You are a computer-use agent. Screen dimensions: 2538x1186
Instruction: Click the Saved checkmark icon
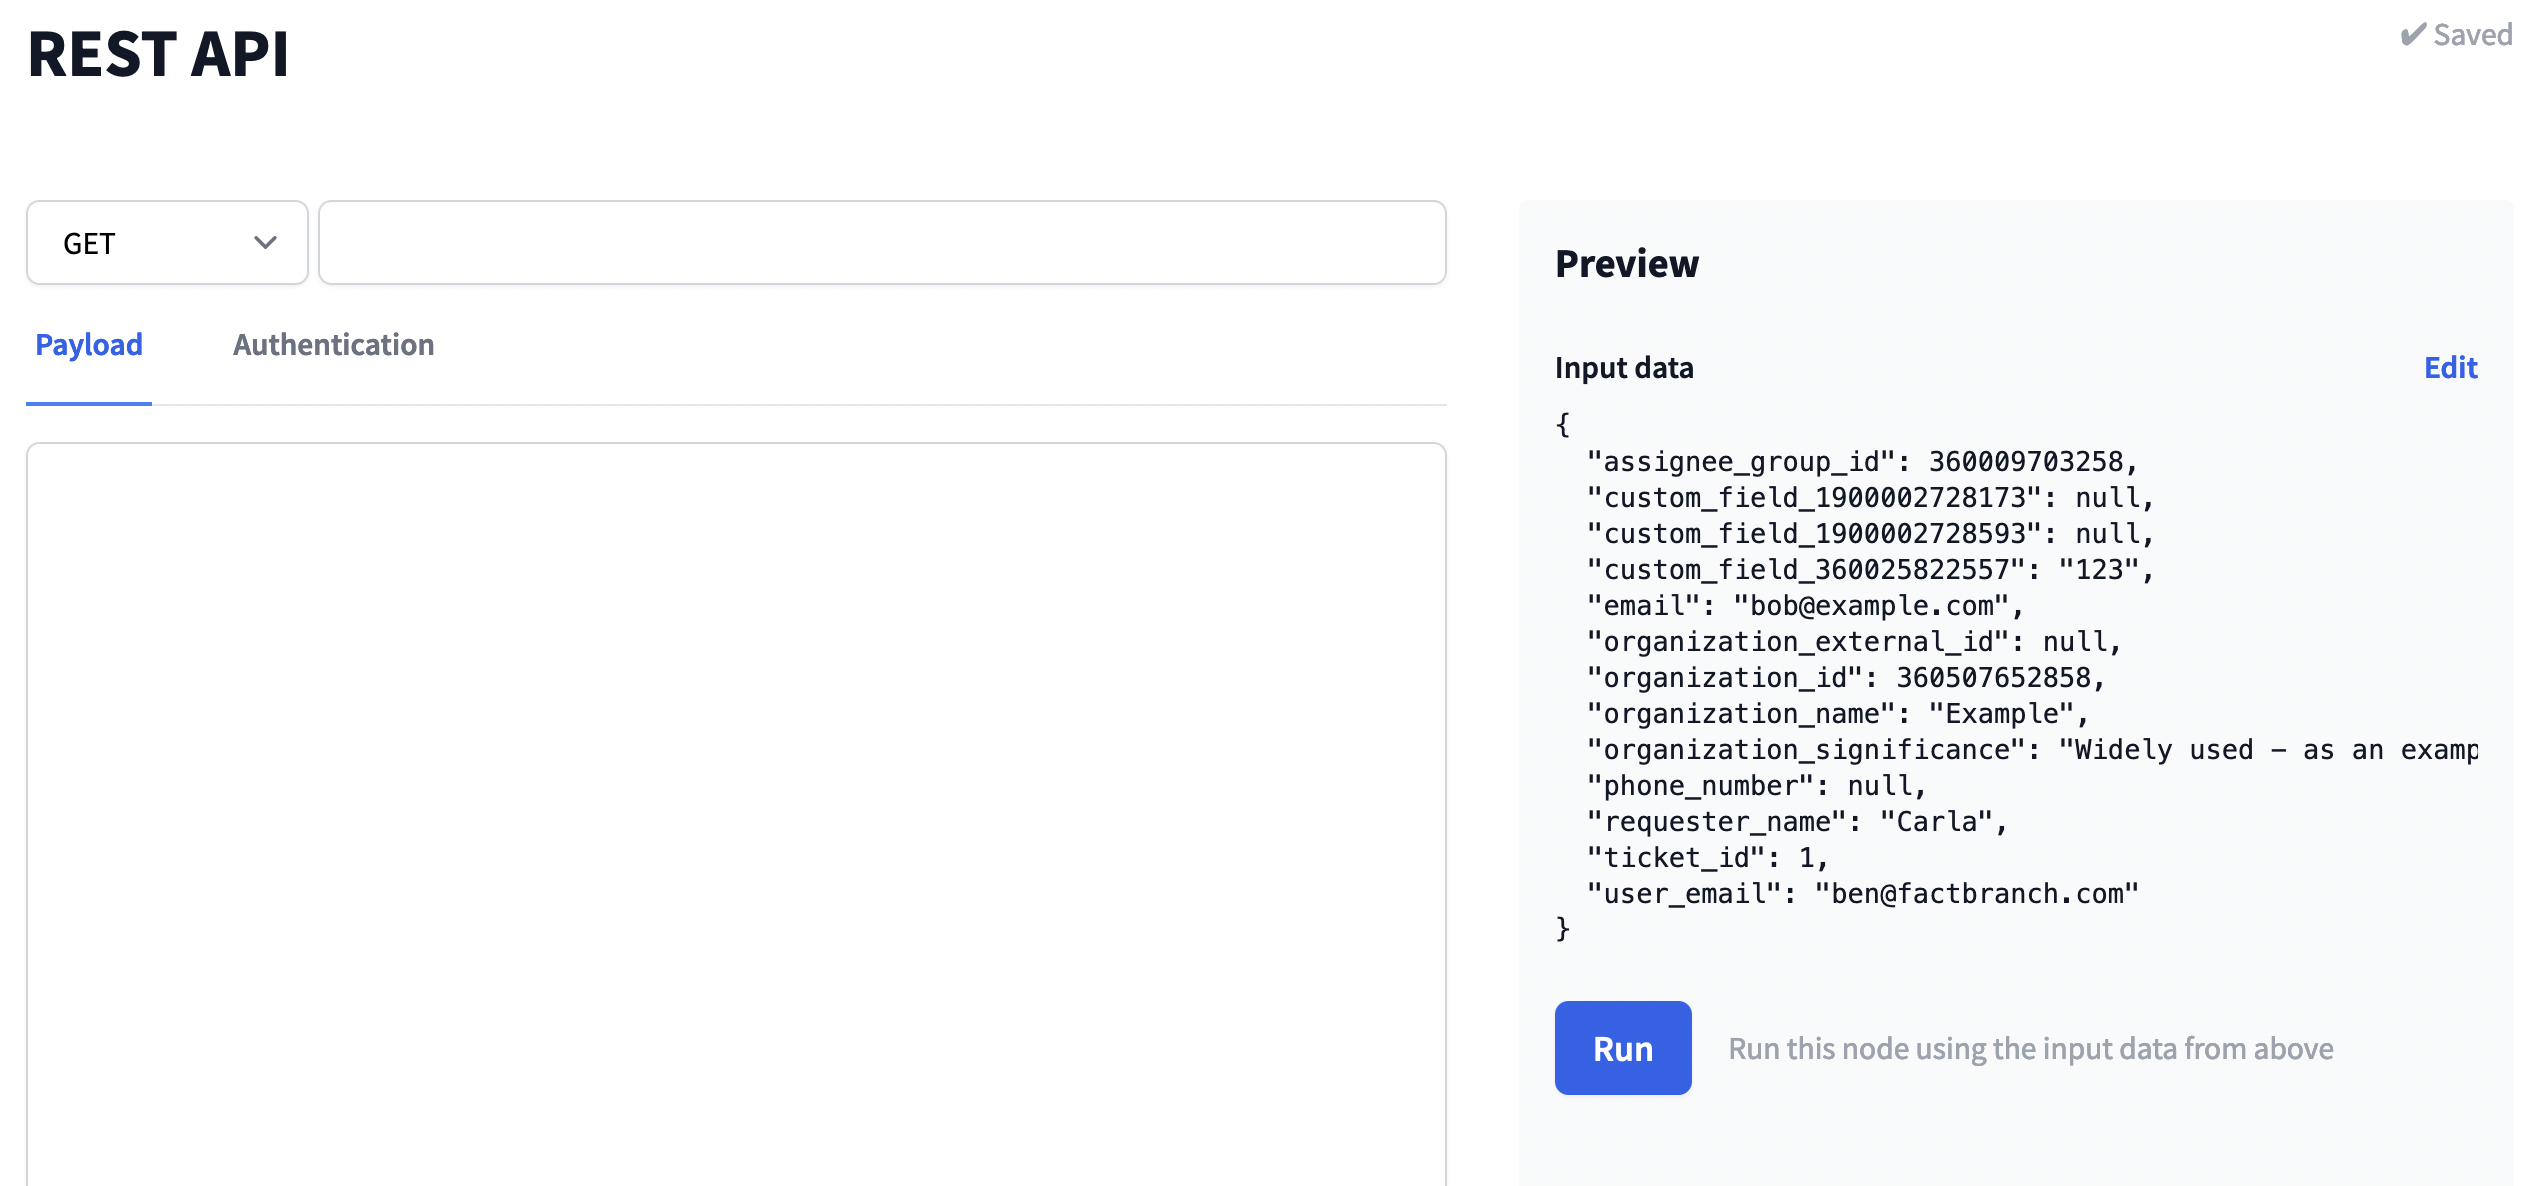(x=2412, y=33)
